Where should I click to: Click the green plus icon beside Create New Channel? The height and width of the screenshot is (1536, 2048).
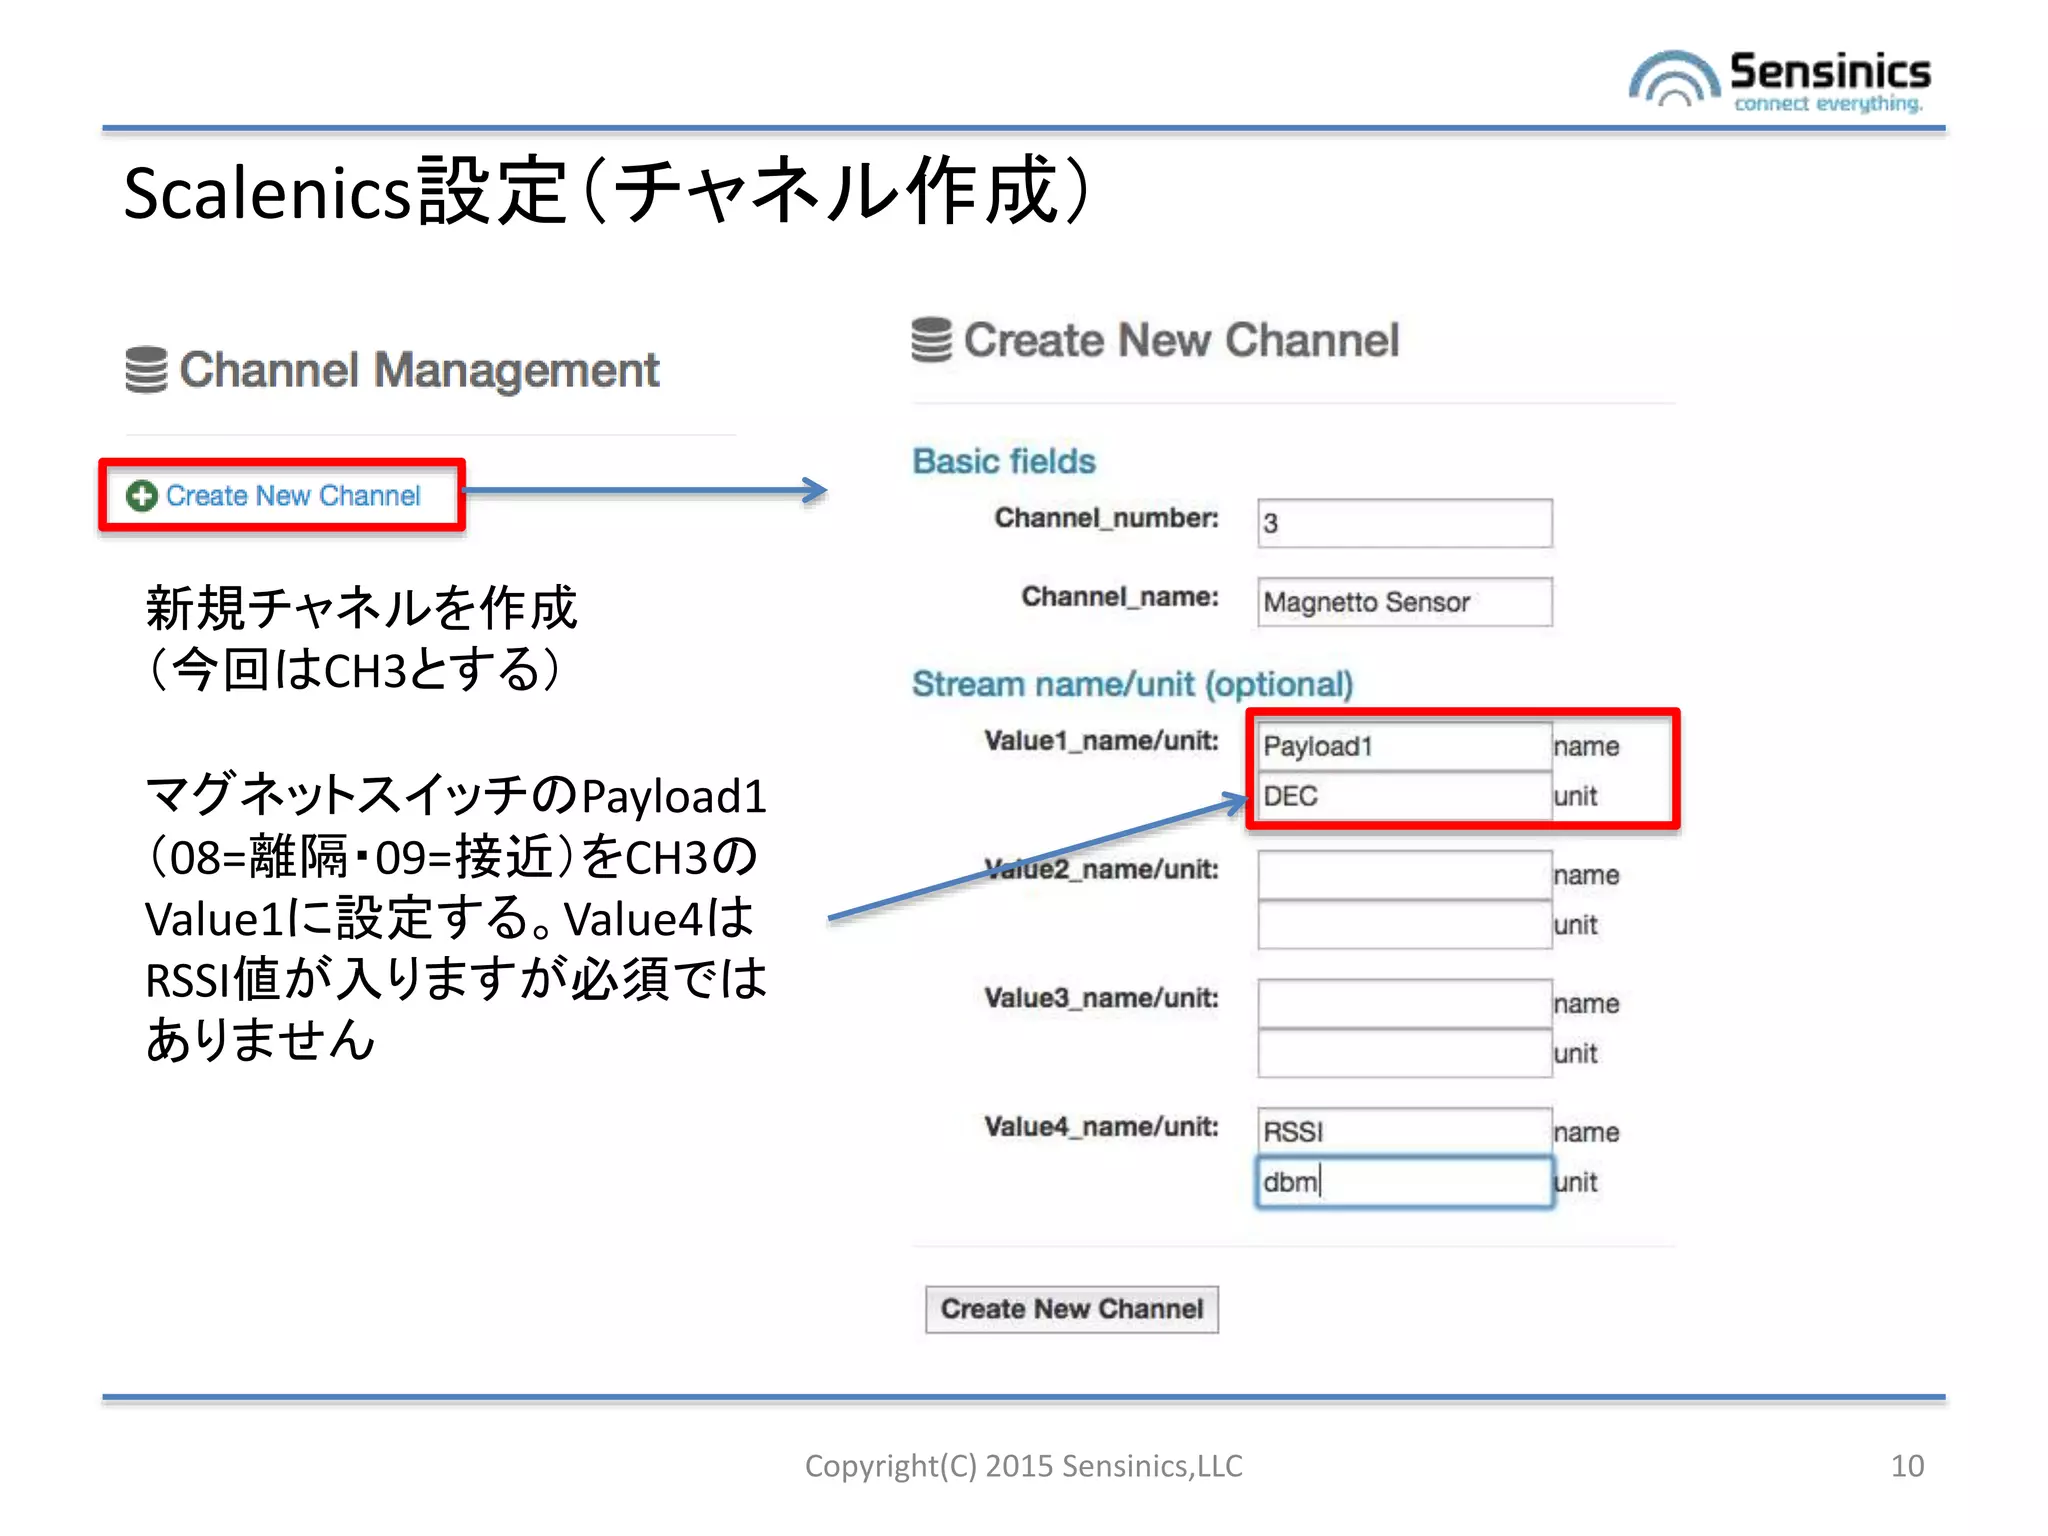(142, 495)
